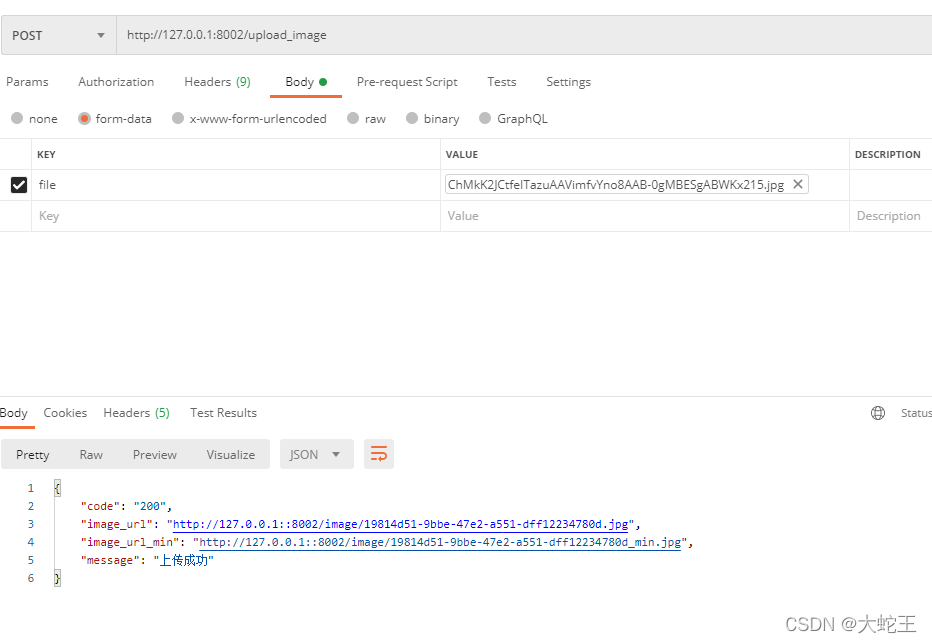The height and width of the screenshot is (643, 932).
Task: Open the Params tab
Action: click(27, 82)
